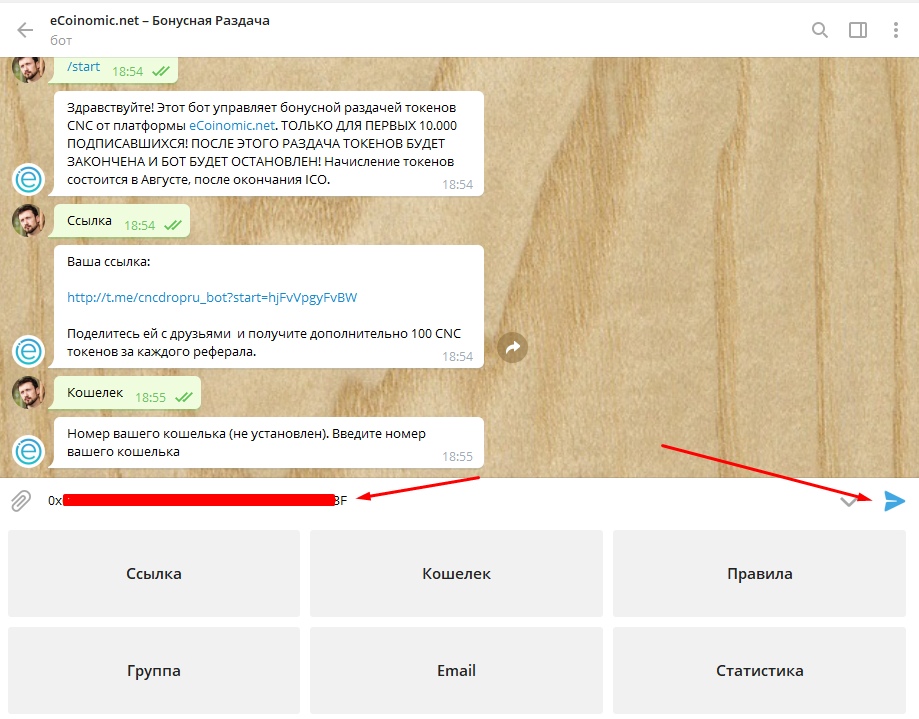Viewport: 919px width, 719px height.
Task: Open the three-dot chat options menu
Action: (896, 30)
